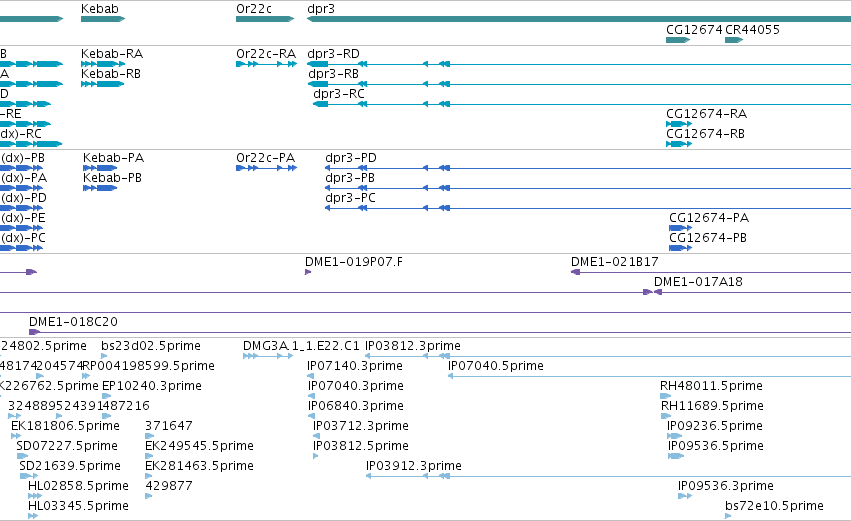Select the Kebab-PB protein label
This screenshot has width=851, height=521.
(112, 178)
